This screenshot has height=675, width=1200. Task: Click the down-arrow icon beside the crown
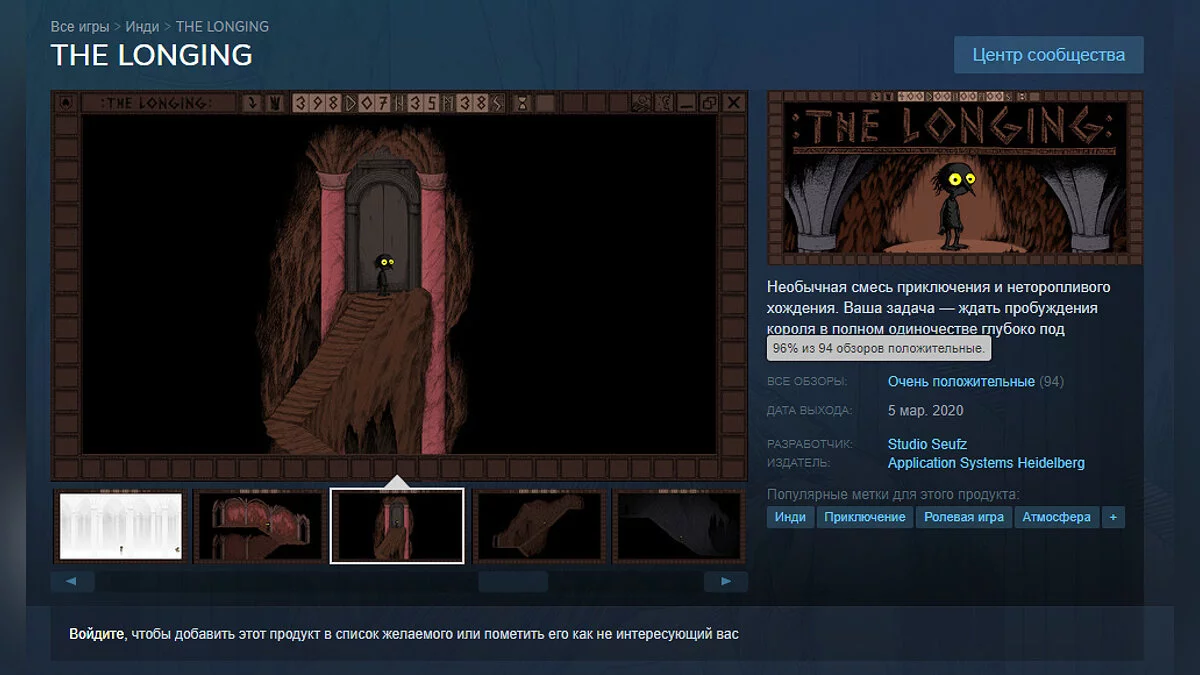coord(252,102)
